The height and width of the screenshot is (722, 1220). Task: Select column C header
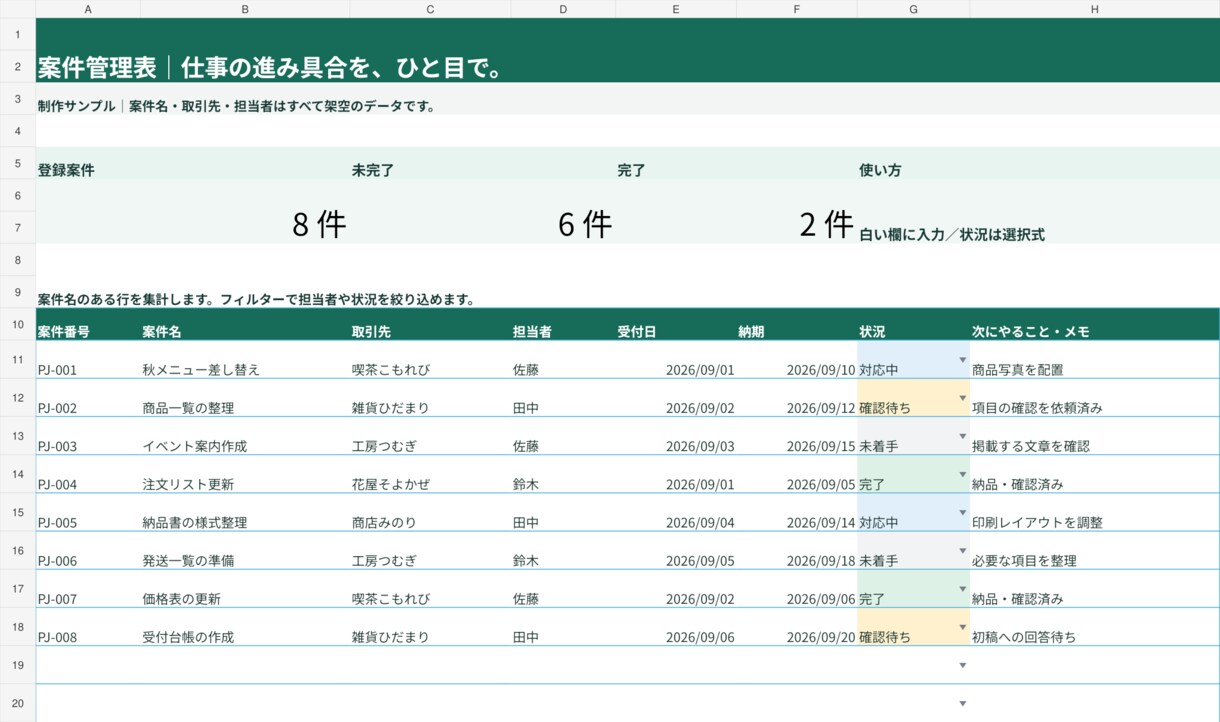click(x=430, y=9)
